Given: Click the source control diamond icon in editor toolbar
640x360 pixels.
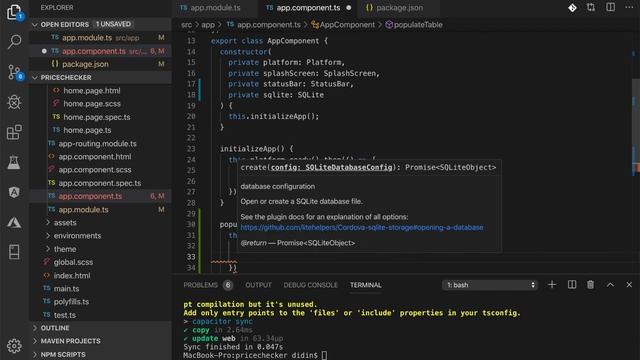Looking at the screenshot, I should point(572,8).
